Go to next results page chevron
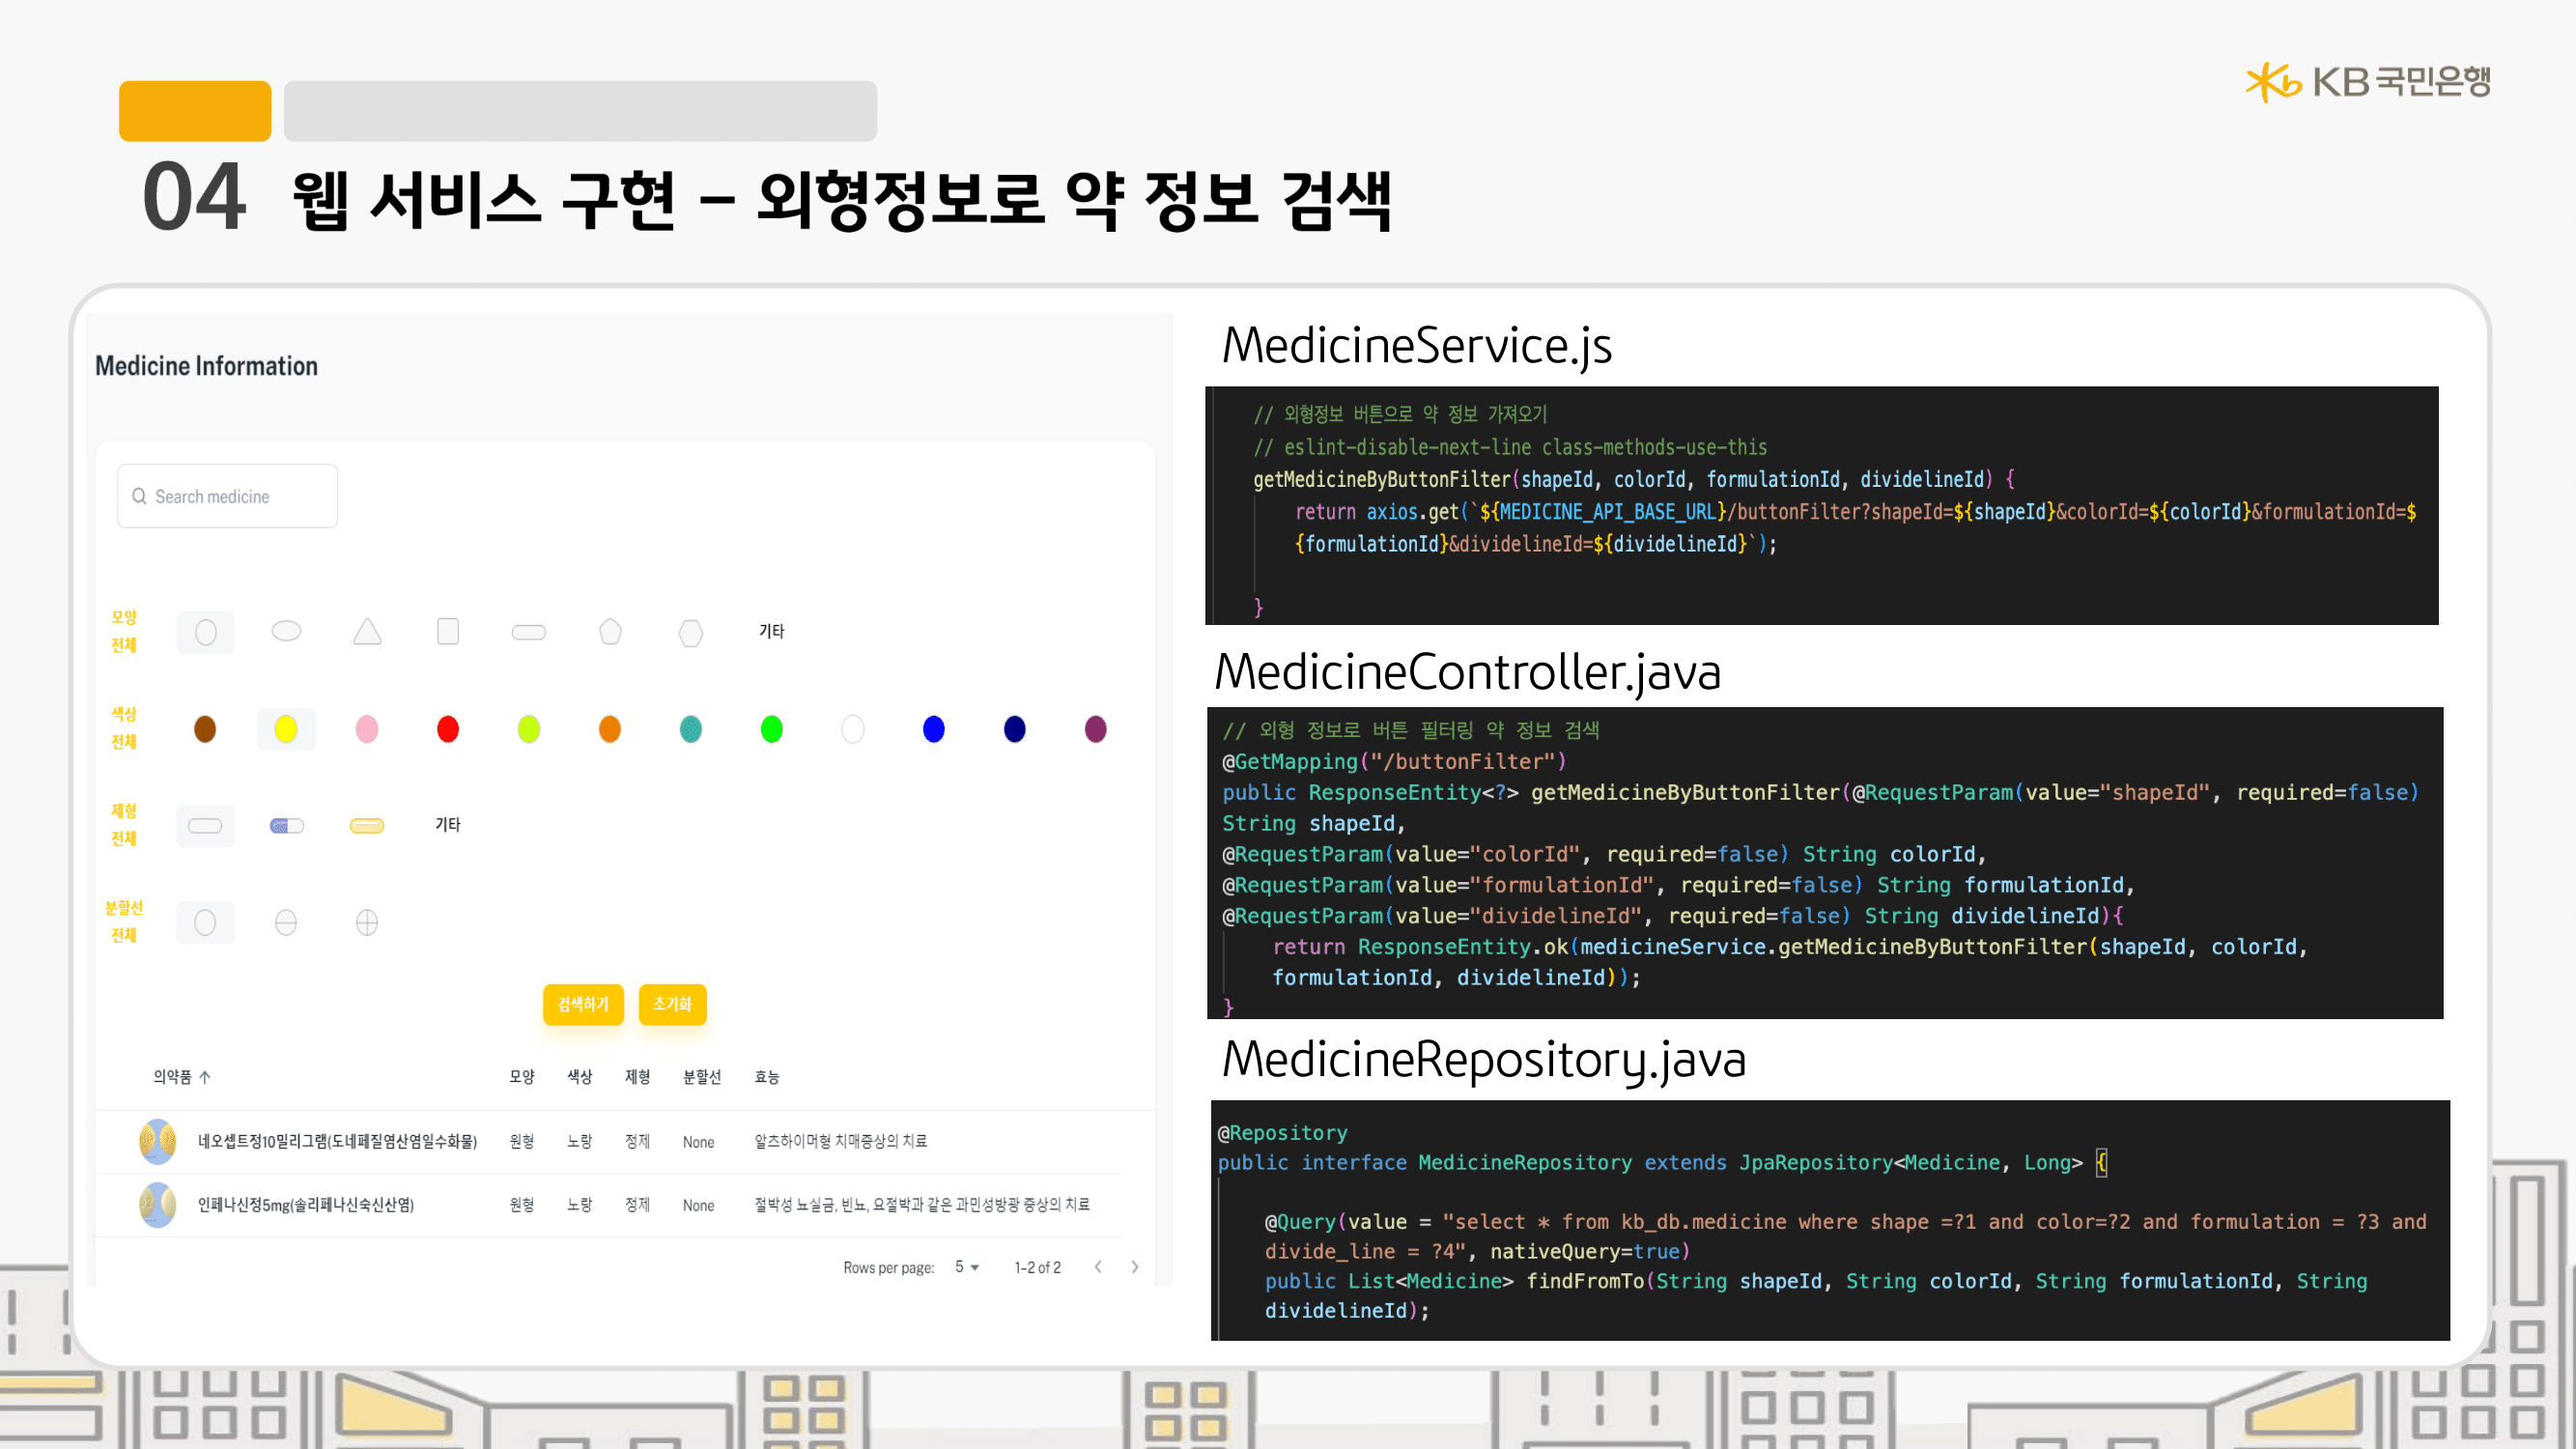 [1134, 1267]
